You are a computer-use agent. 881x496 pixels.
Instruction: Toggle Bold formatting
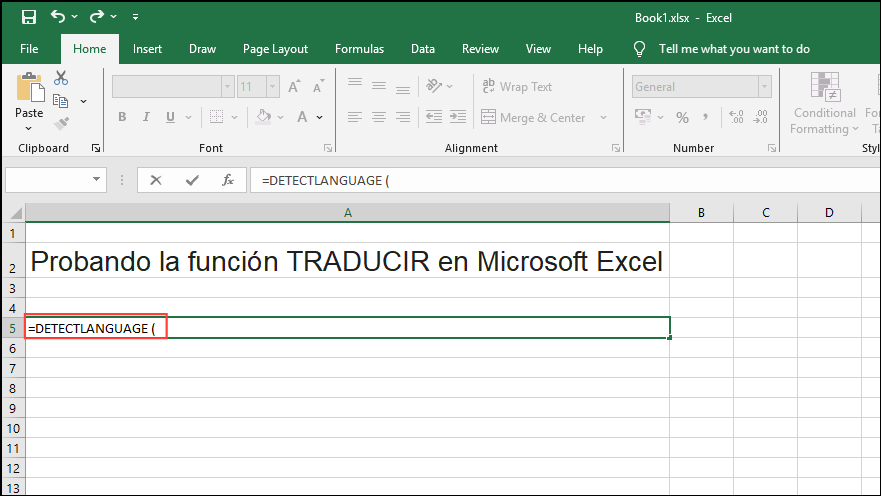[122, 118]
